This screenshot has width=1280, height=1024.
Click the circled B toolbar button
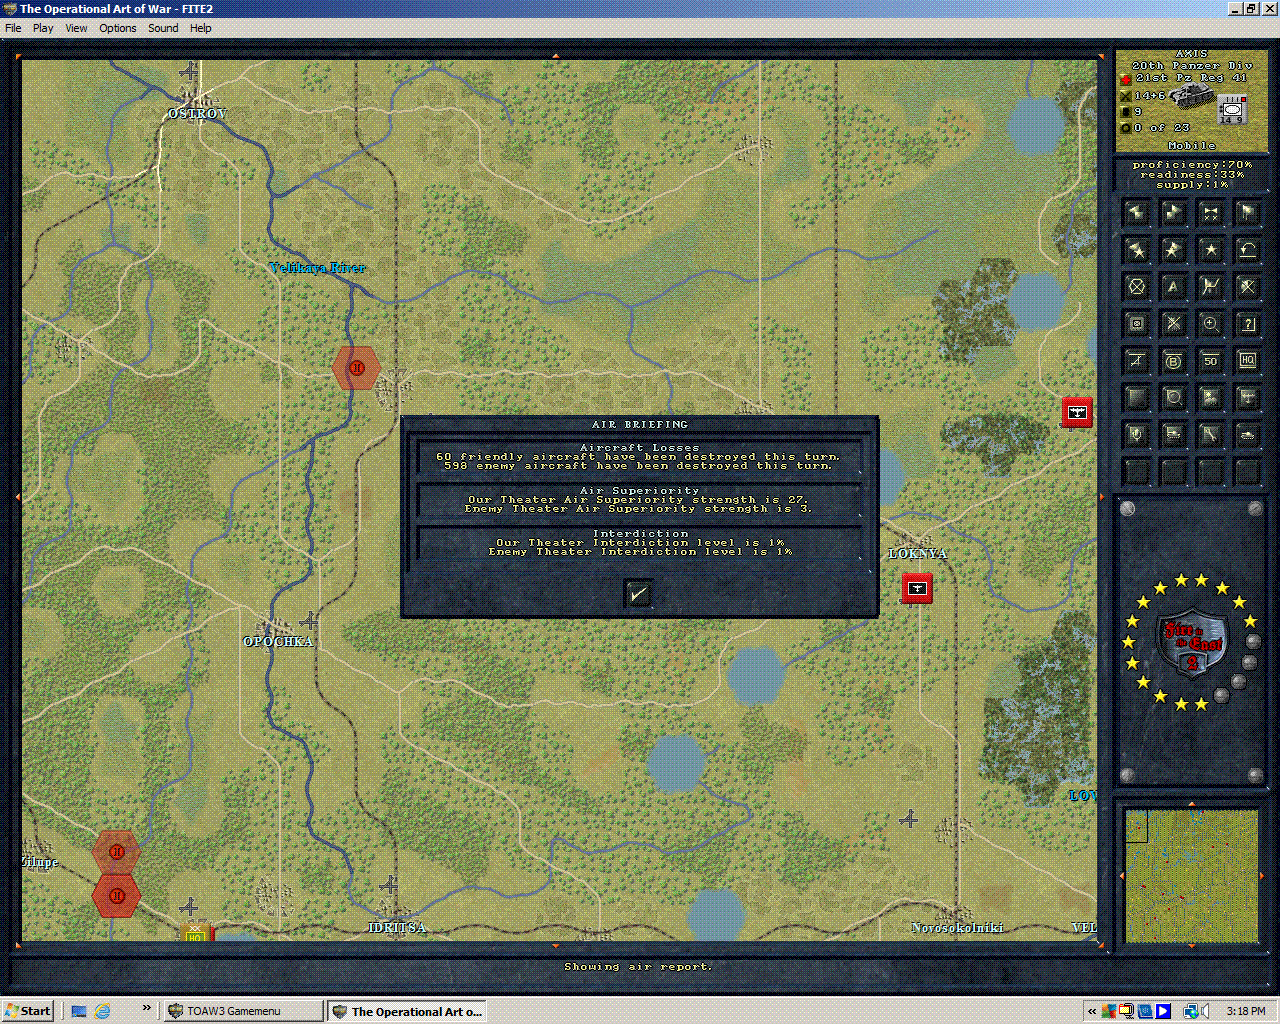click(x=1174, y=361)
